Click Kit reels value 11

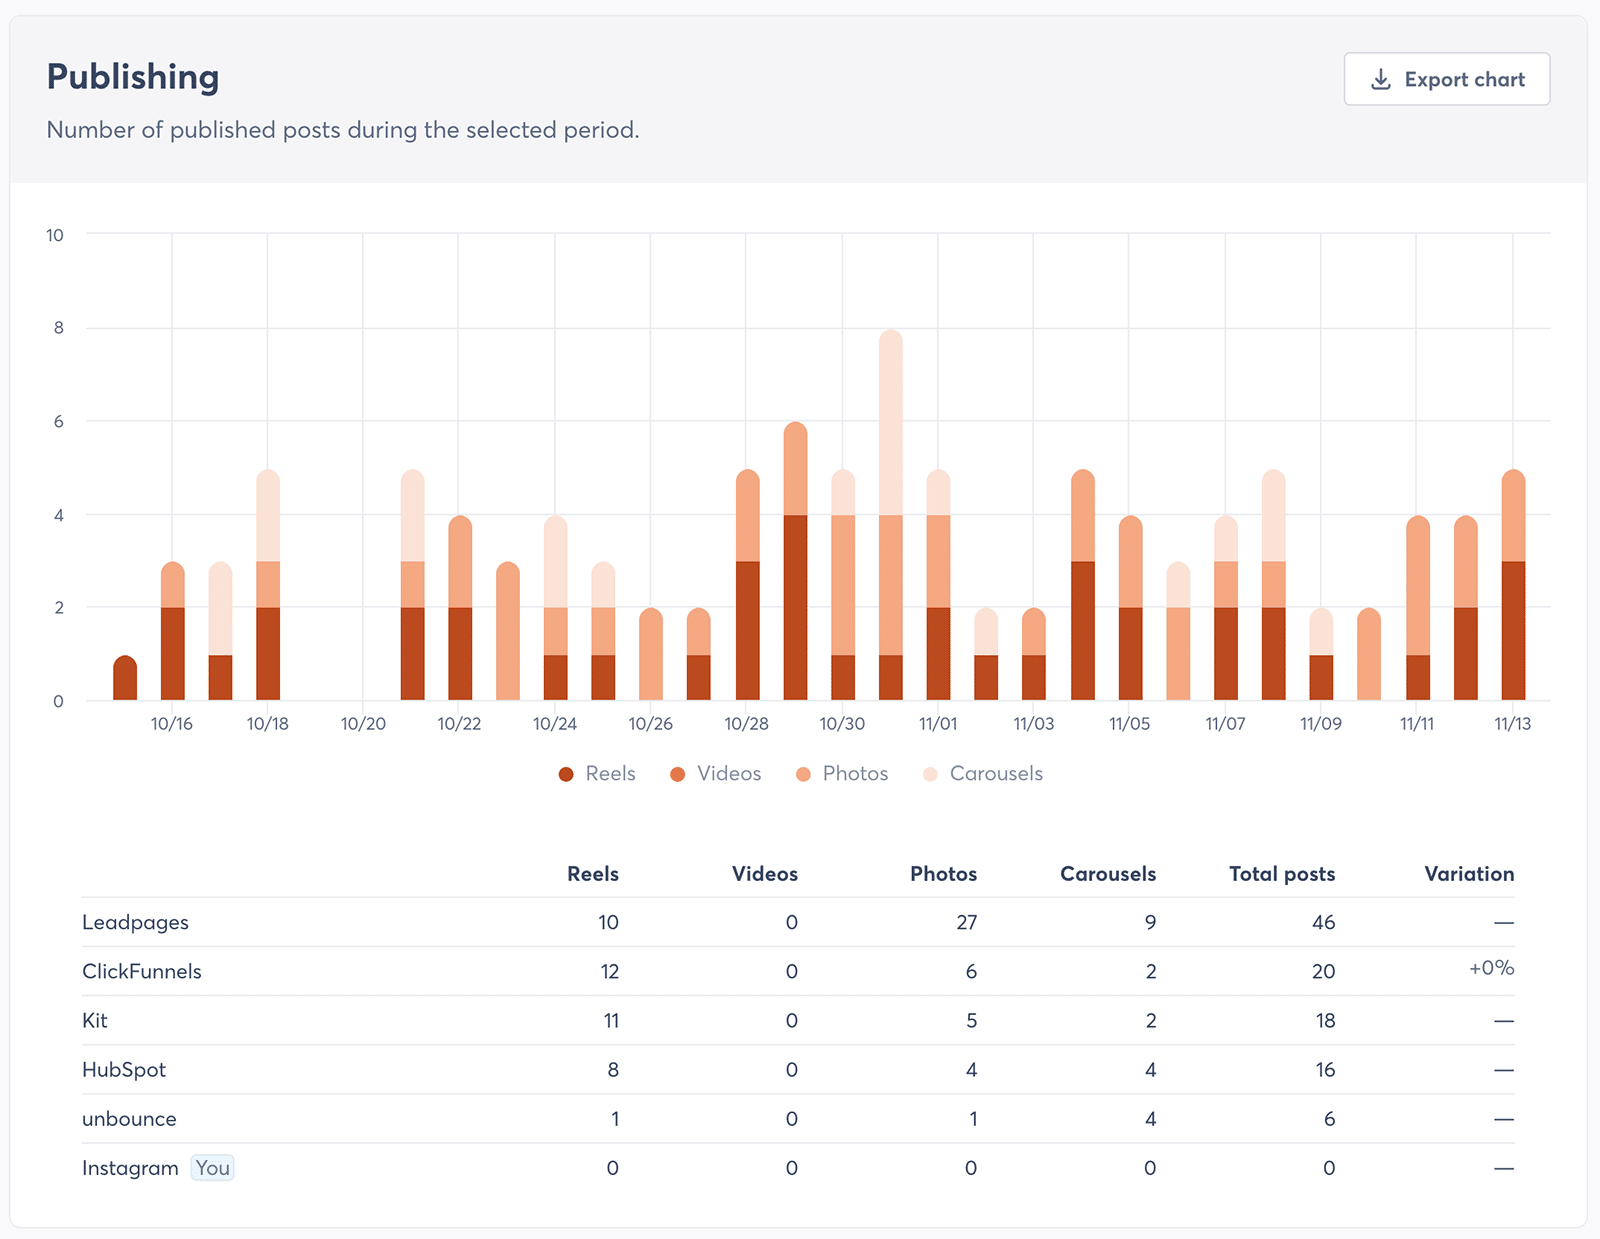pyautogui.click(x=611, y=1021)
